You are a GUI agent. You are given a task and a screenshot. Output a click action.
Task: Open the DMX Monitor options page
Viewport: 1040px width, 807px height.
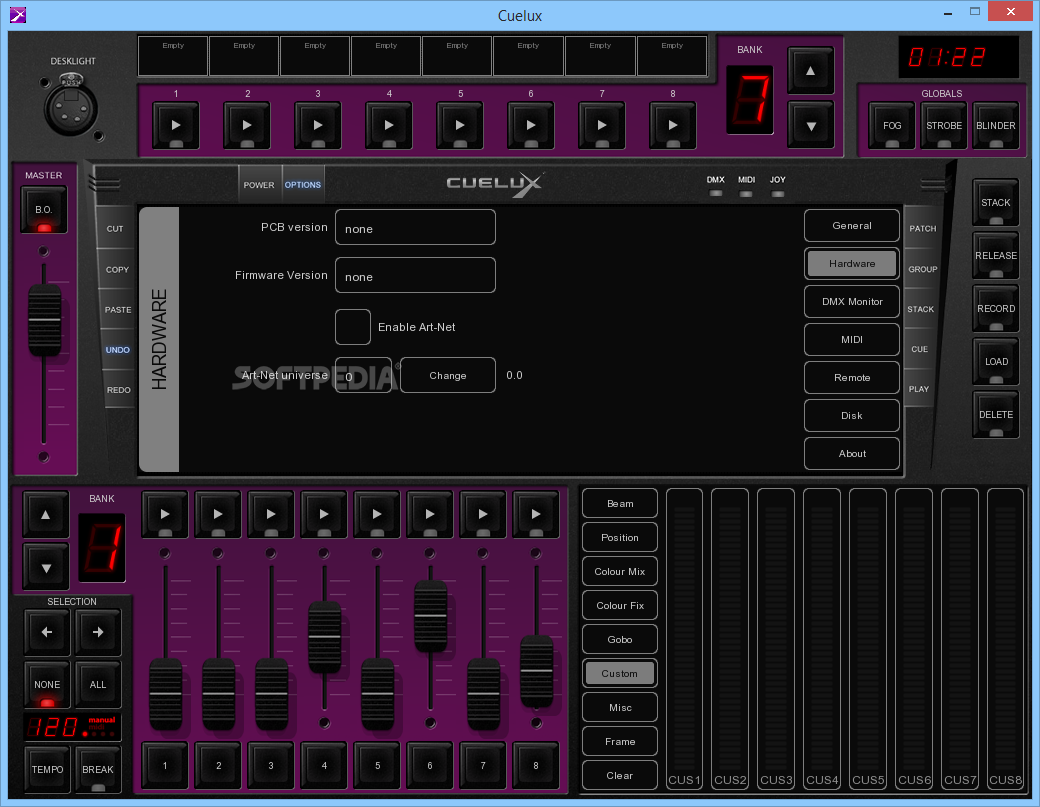coord(852,302)
